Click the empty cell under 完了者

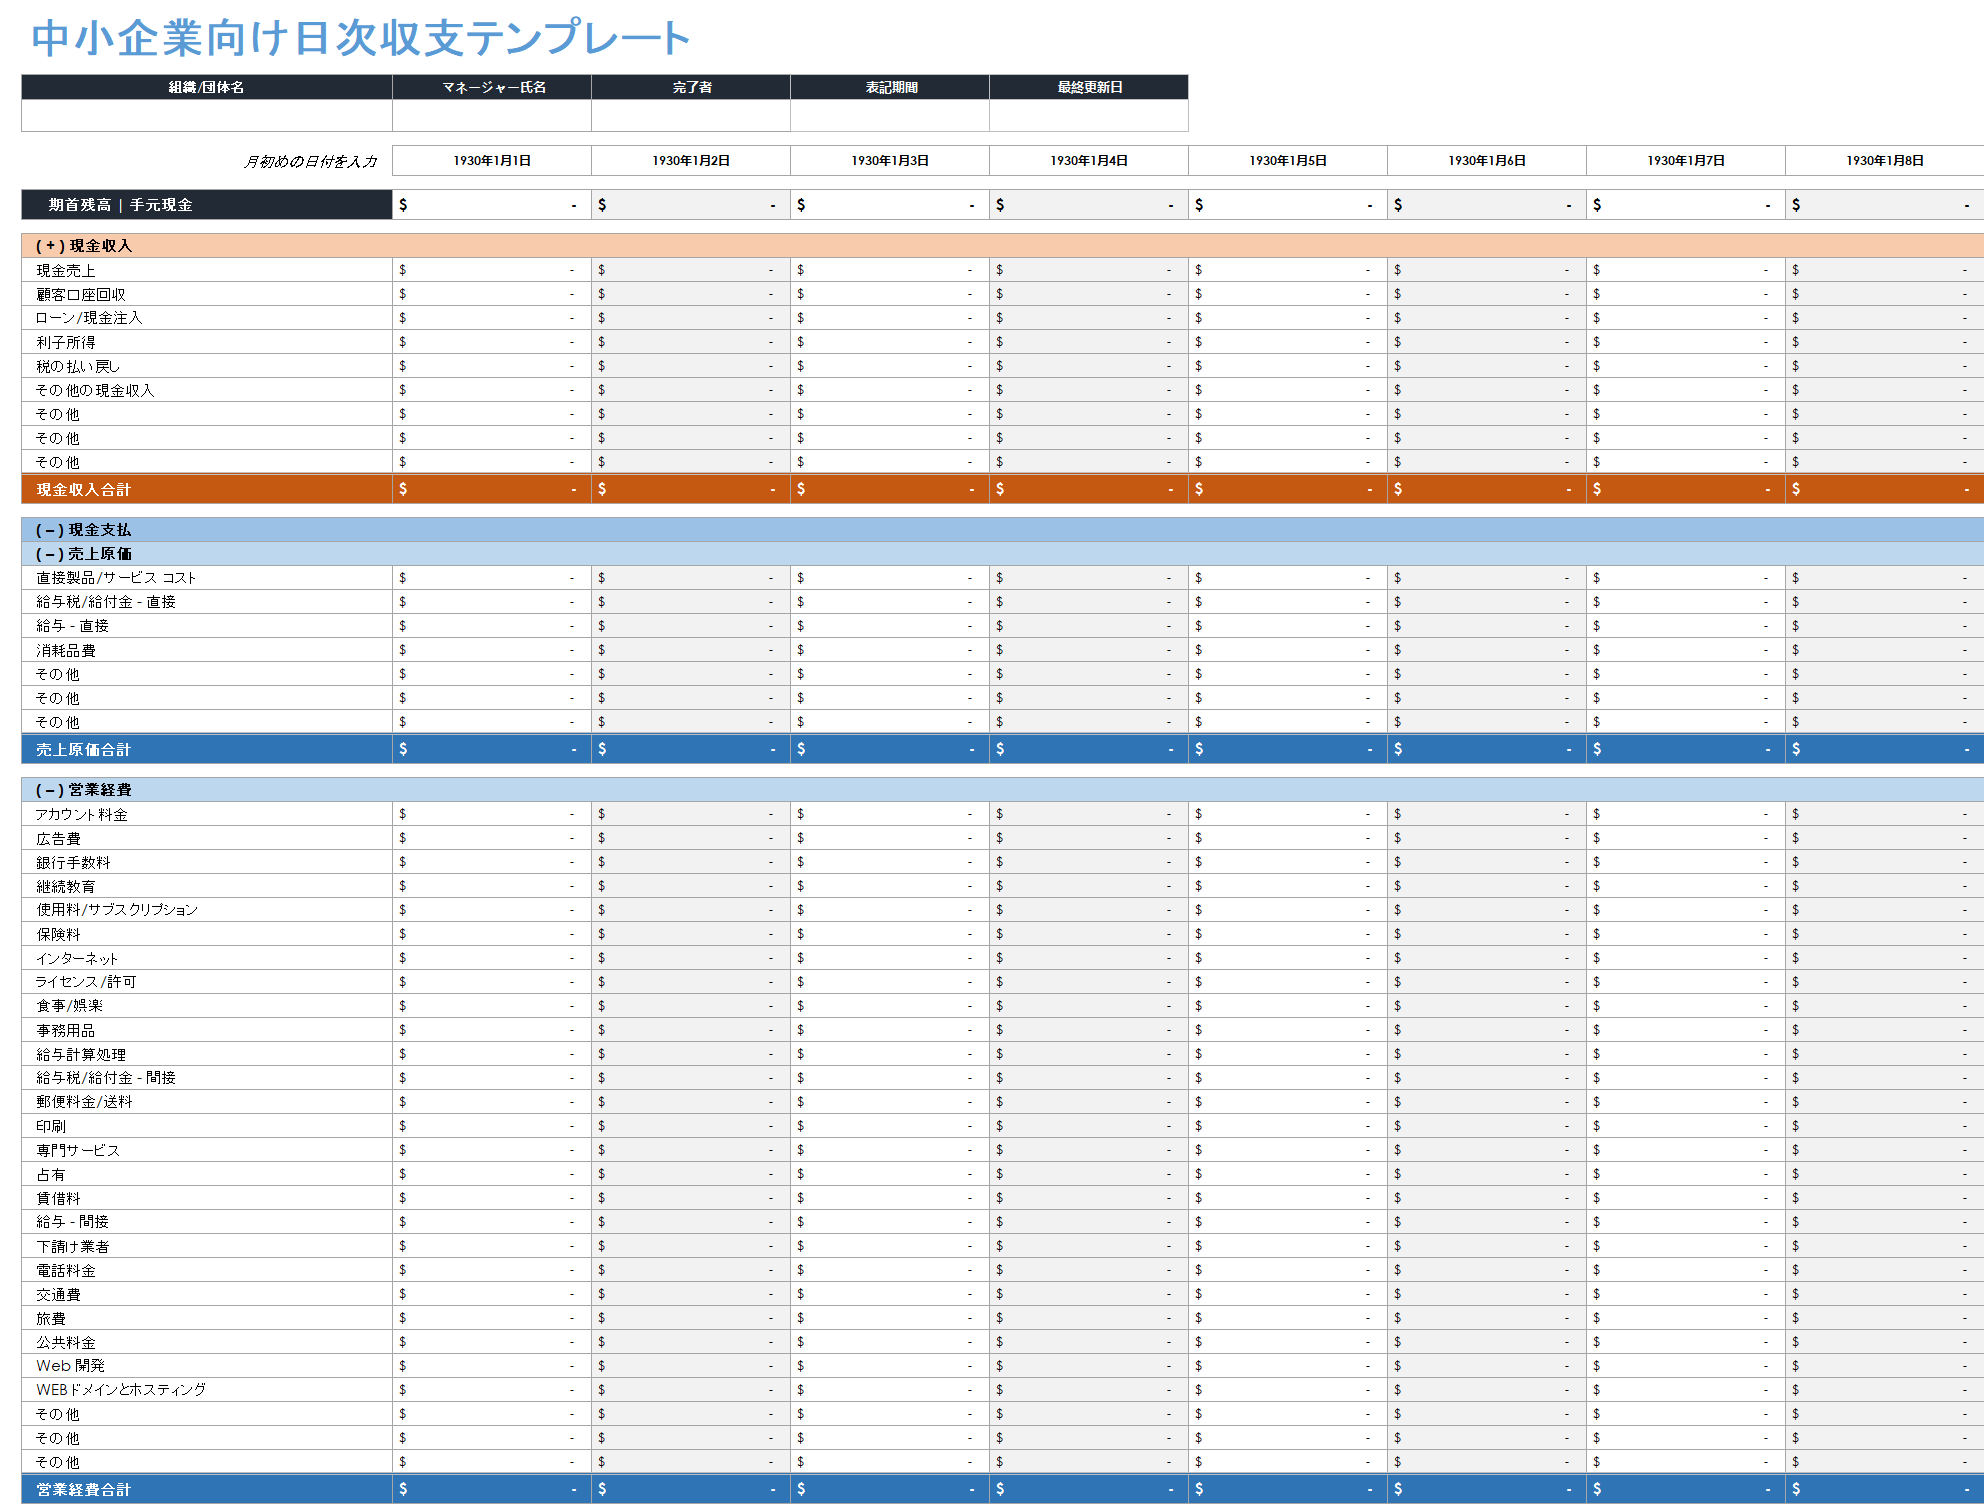(x=691, y=116)
